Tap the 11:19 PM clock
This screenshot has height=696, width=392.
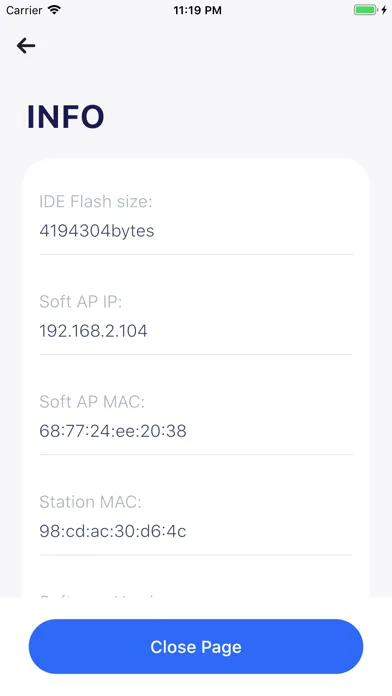pos(197,10)
